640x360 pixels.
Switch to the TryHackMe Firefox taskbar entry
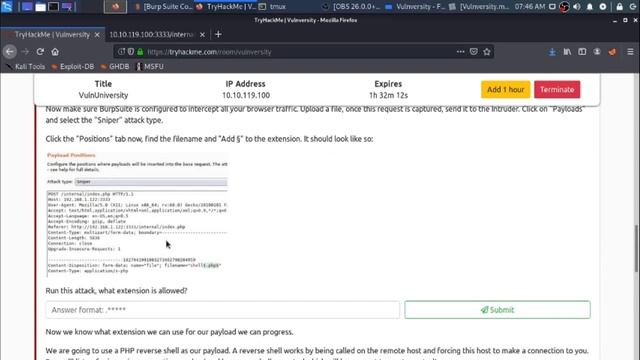(x=226, y=7)
